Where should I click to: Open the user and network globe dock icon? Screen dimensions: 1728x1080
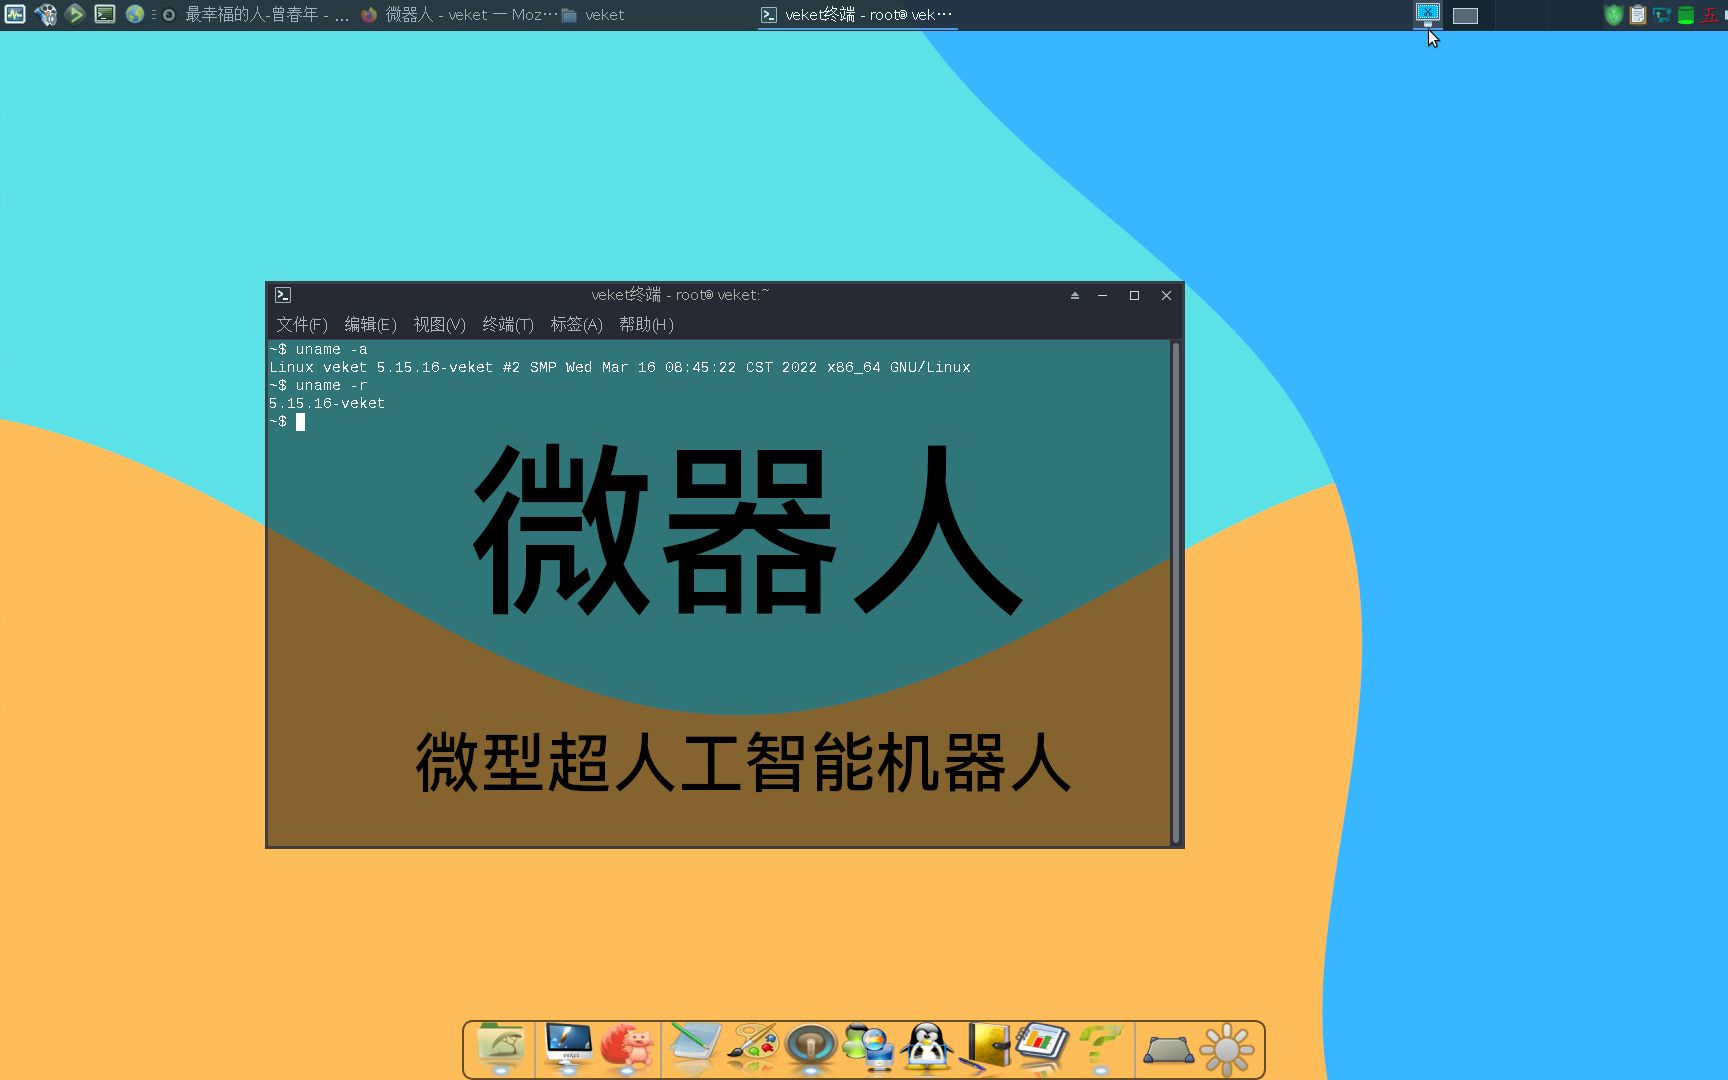868,1049
